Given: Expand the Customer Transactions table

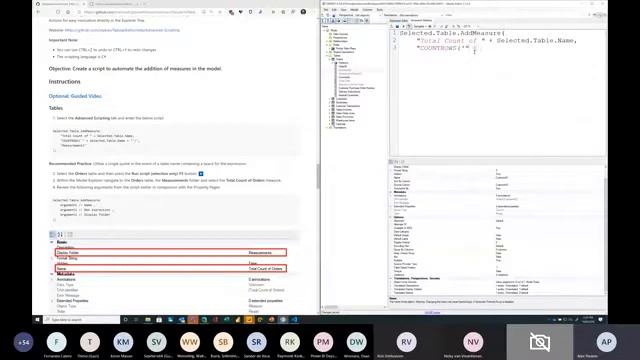Looking at the screenshot, I should tap(329, 106).
